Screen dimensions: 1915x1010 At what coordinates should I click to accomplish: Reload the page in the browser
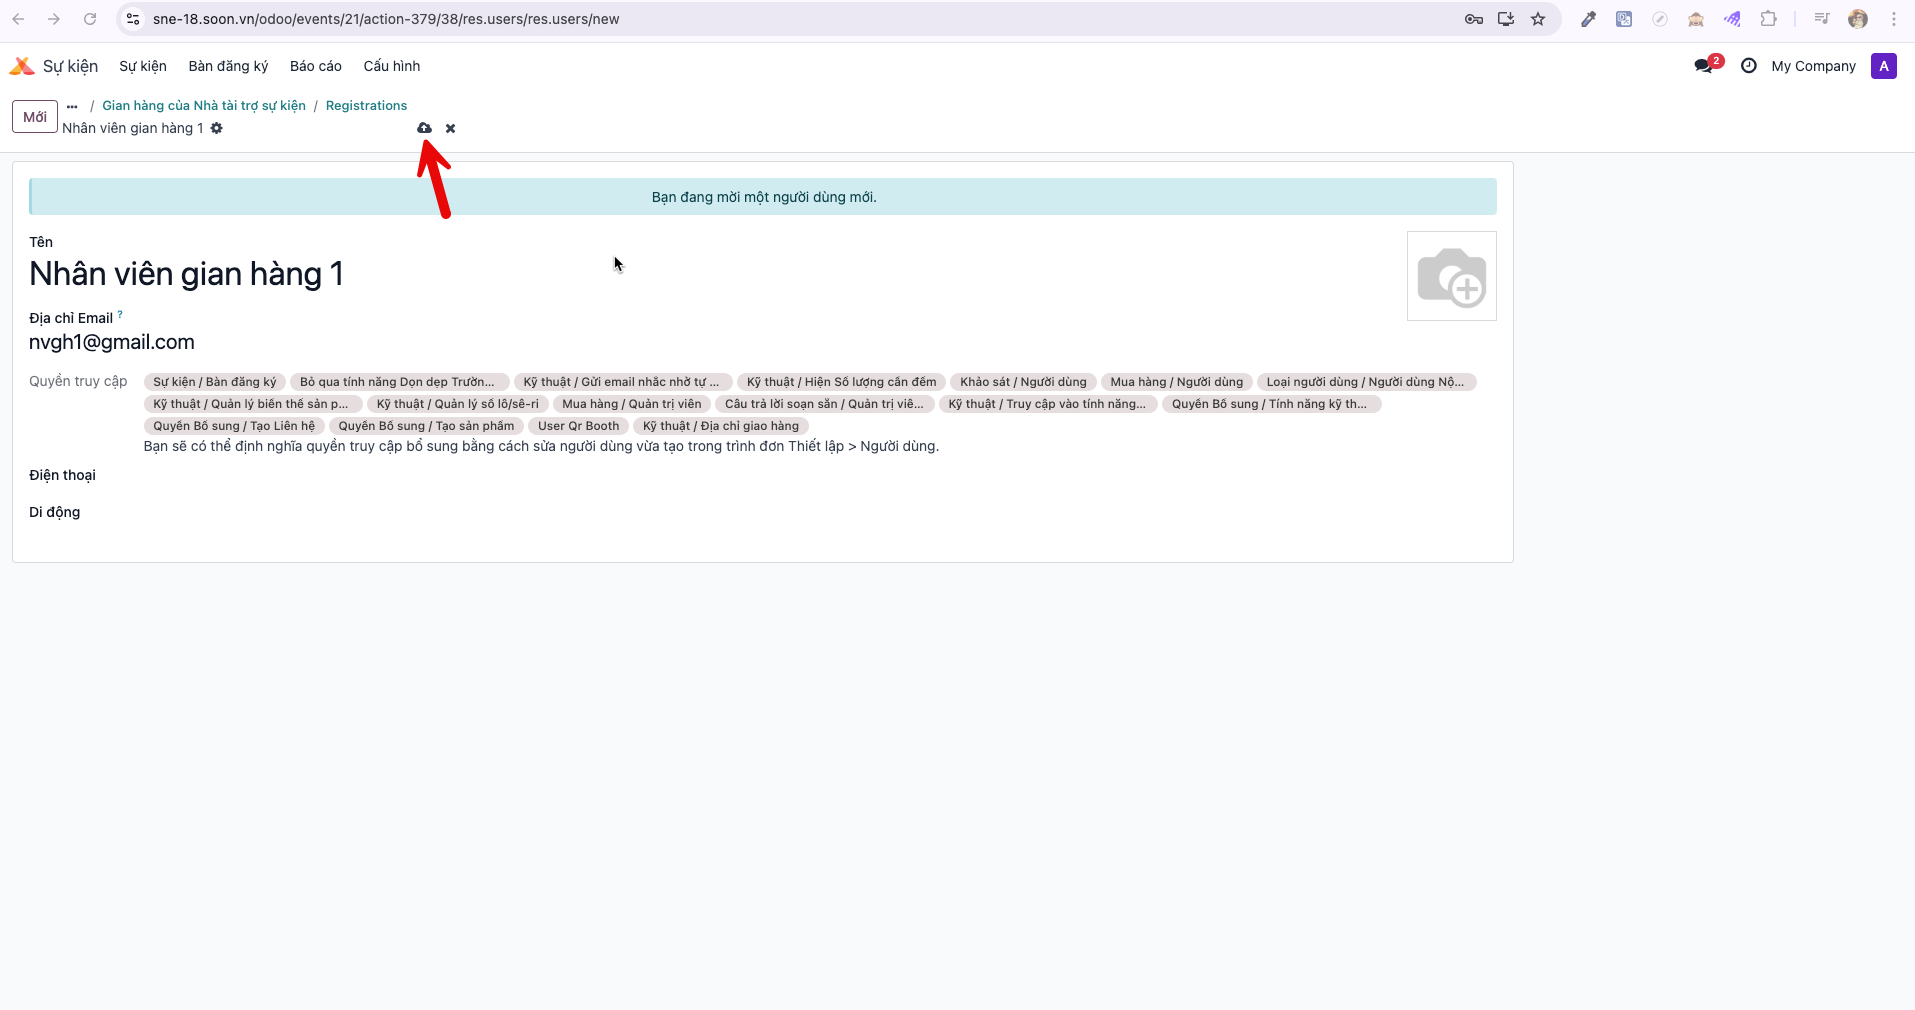(90, 19)
